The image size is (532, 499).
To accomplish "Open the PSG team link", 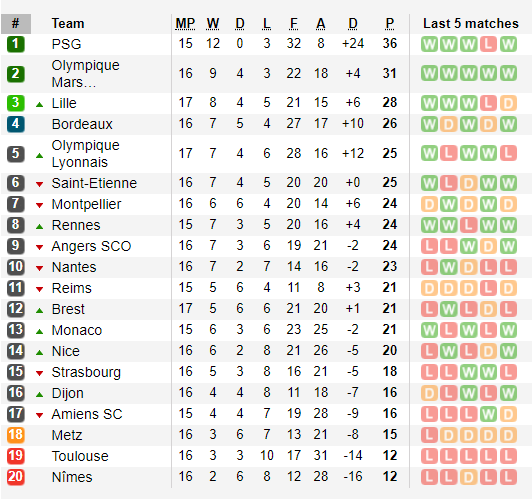I will [x=66, y=44].
